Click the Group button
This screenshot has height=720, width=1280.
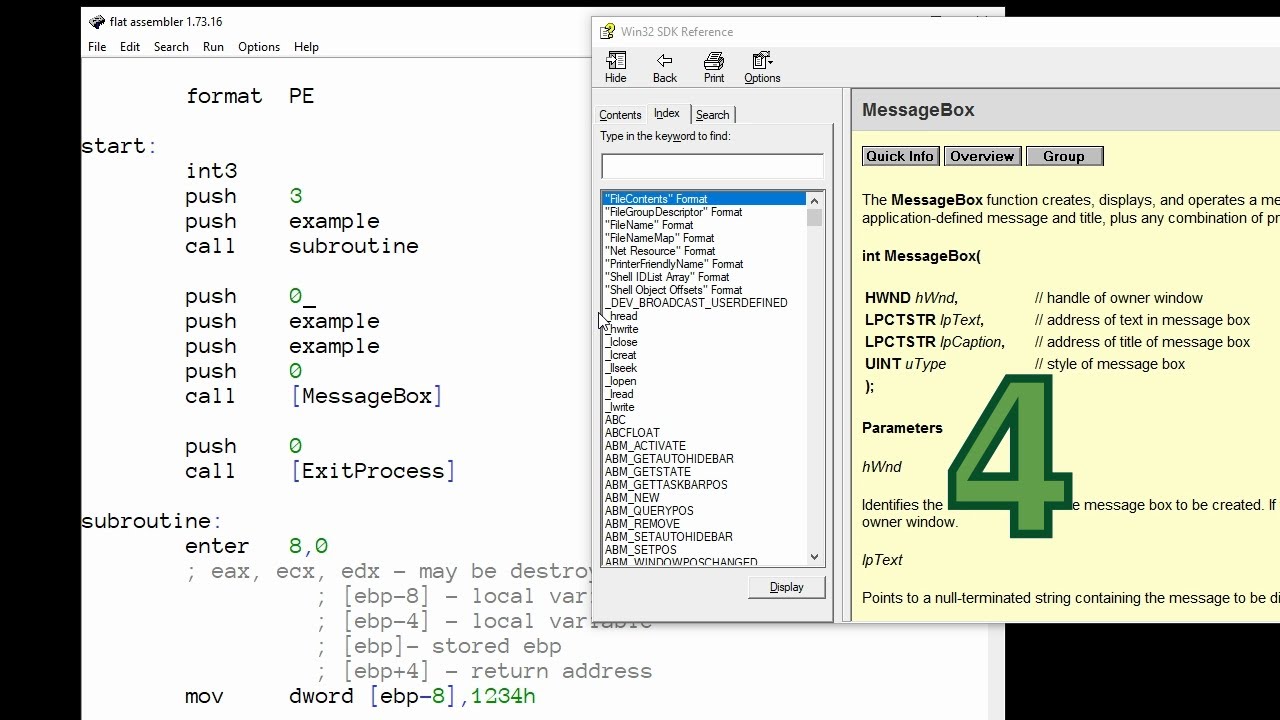pos(1064,156)
